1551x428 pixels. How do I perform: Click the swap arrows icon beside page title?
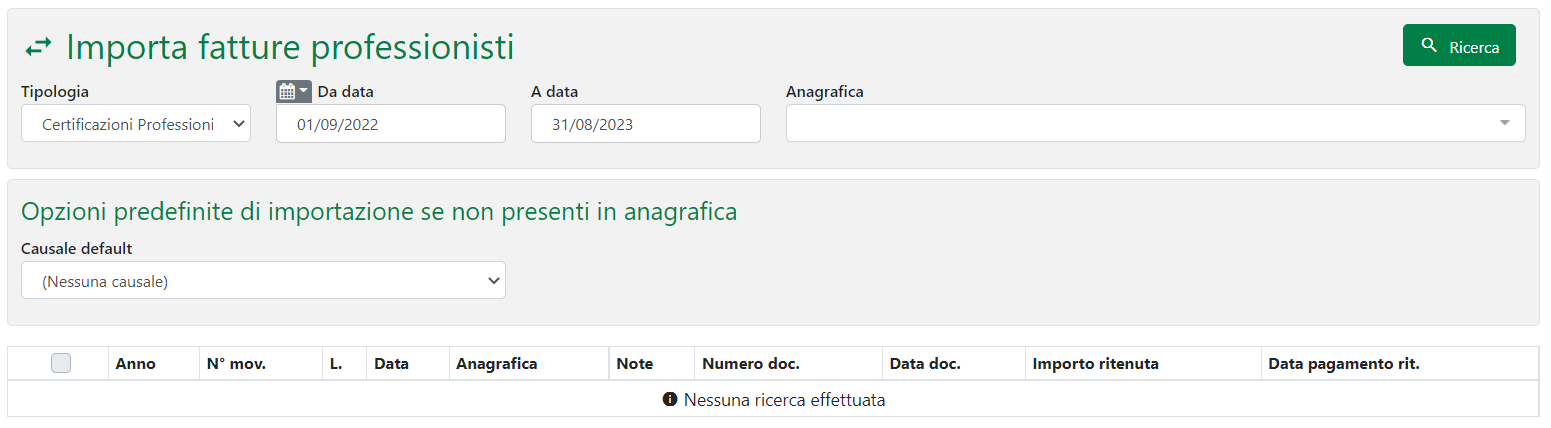tap(39, 48)
